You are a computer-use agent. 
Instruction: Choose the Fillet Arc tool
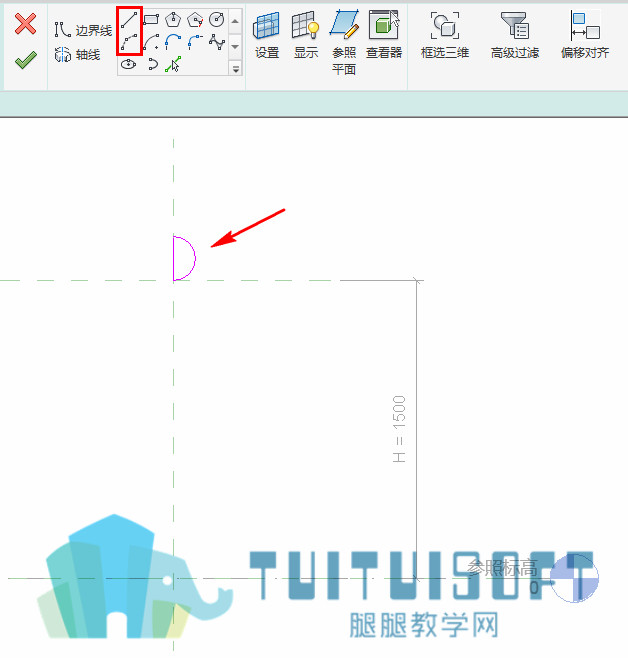coord(195,42)
